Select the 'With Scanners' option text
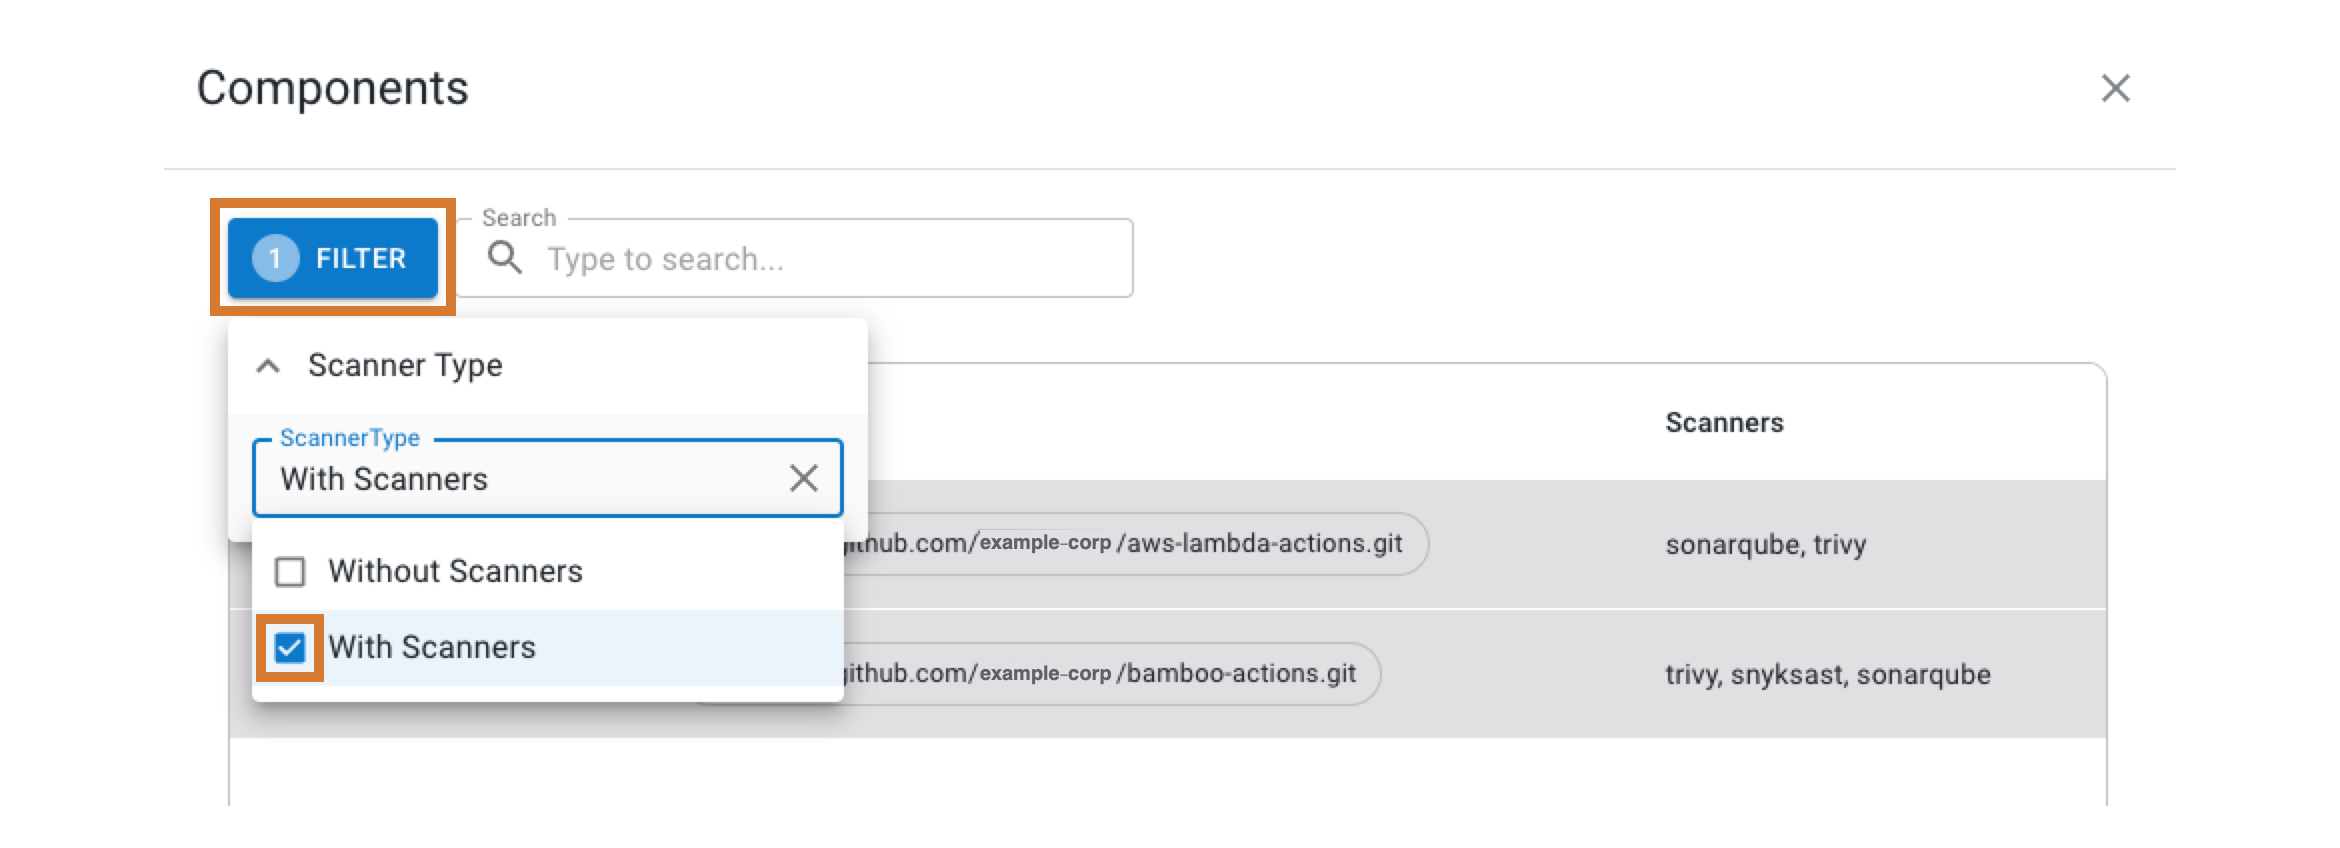Screen dimensions: 2340x848 pos(432,648)
